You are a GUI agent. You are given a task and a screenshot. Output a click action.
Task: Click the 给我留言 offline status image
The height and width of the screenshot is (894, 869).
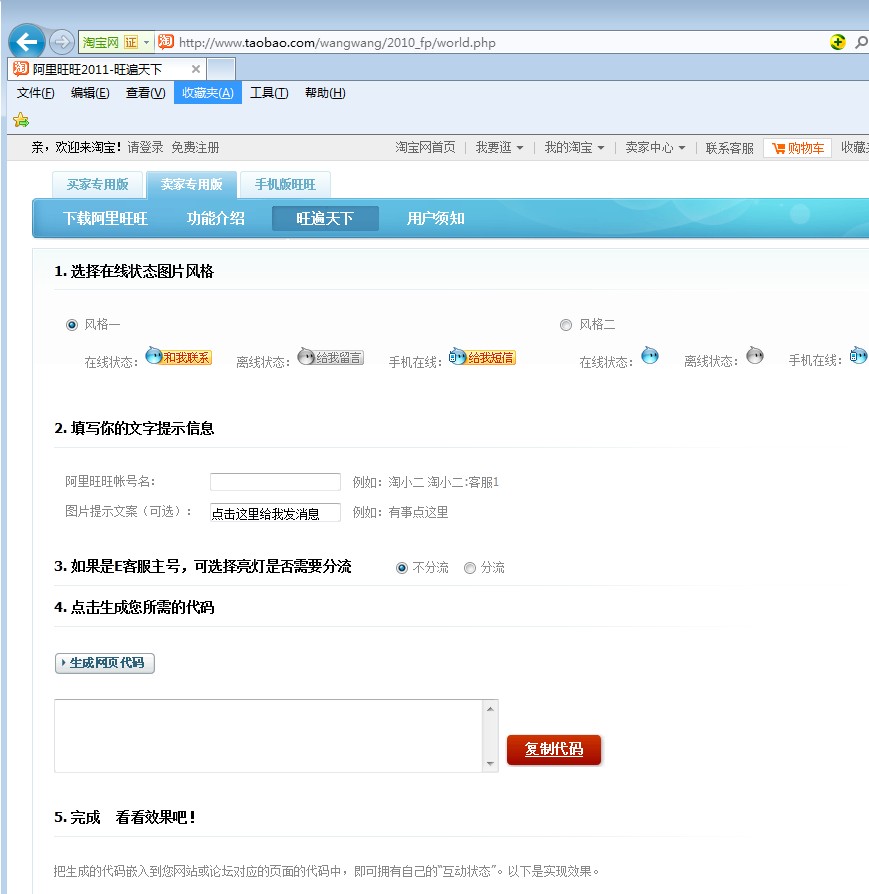pos(331,357)
